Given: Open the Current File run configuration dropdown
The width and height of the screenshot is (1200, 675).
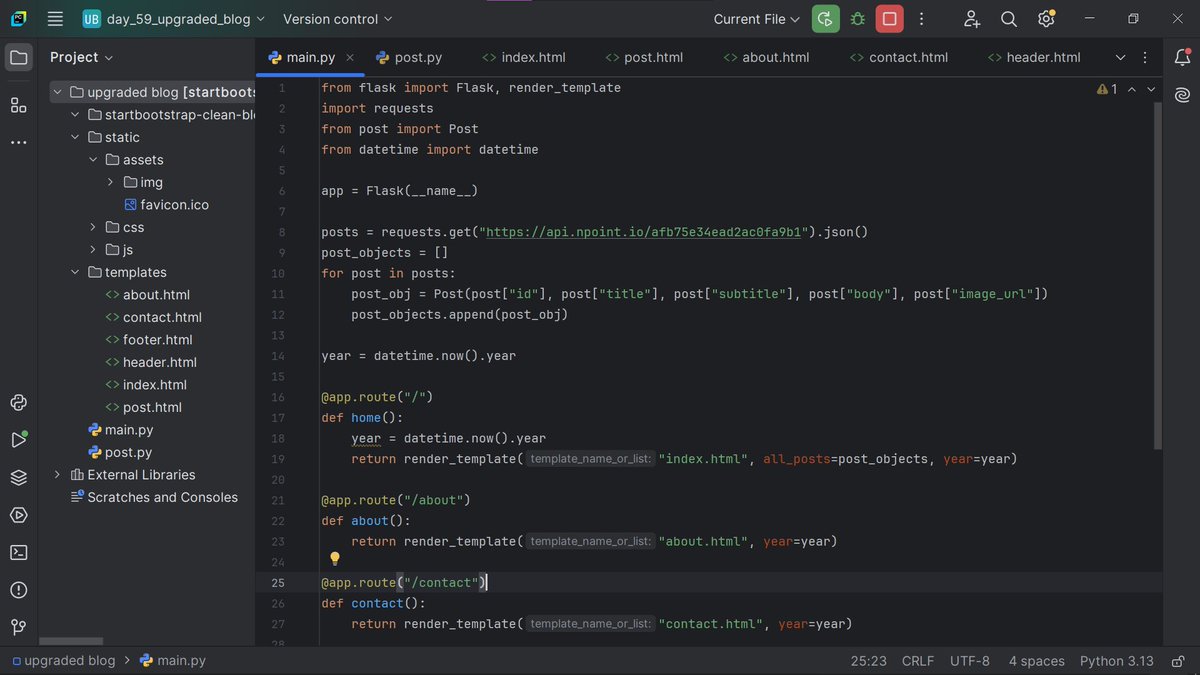Looking at the screenshot, I should [757, 19].
